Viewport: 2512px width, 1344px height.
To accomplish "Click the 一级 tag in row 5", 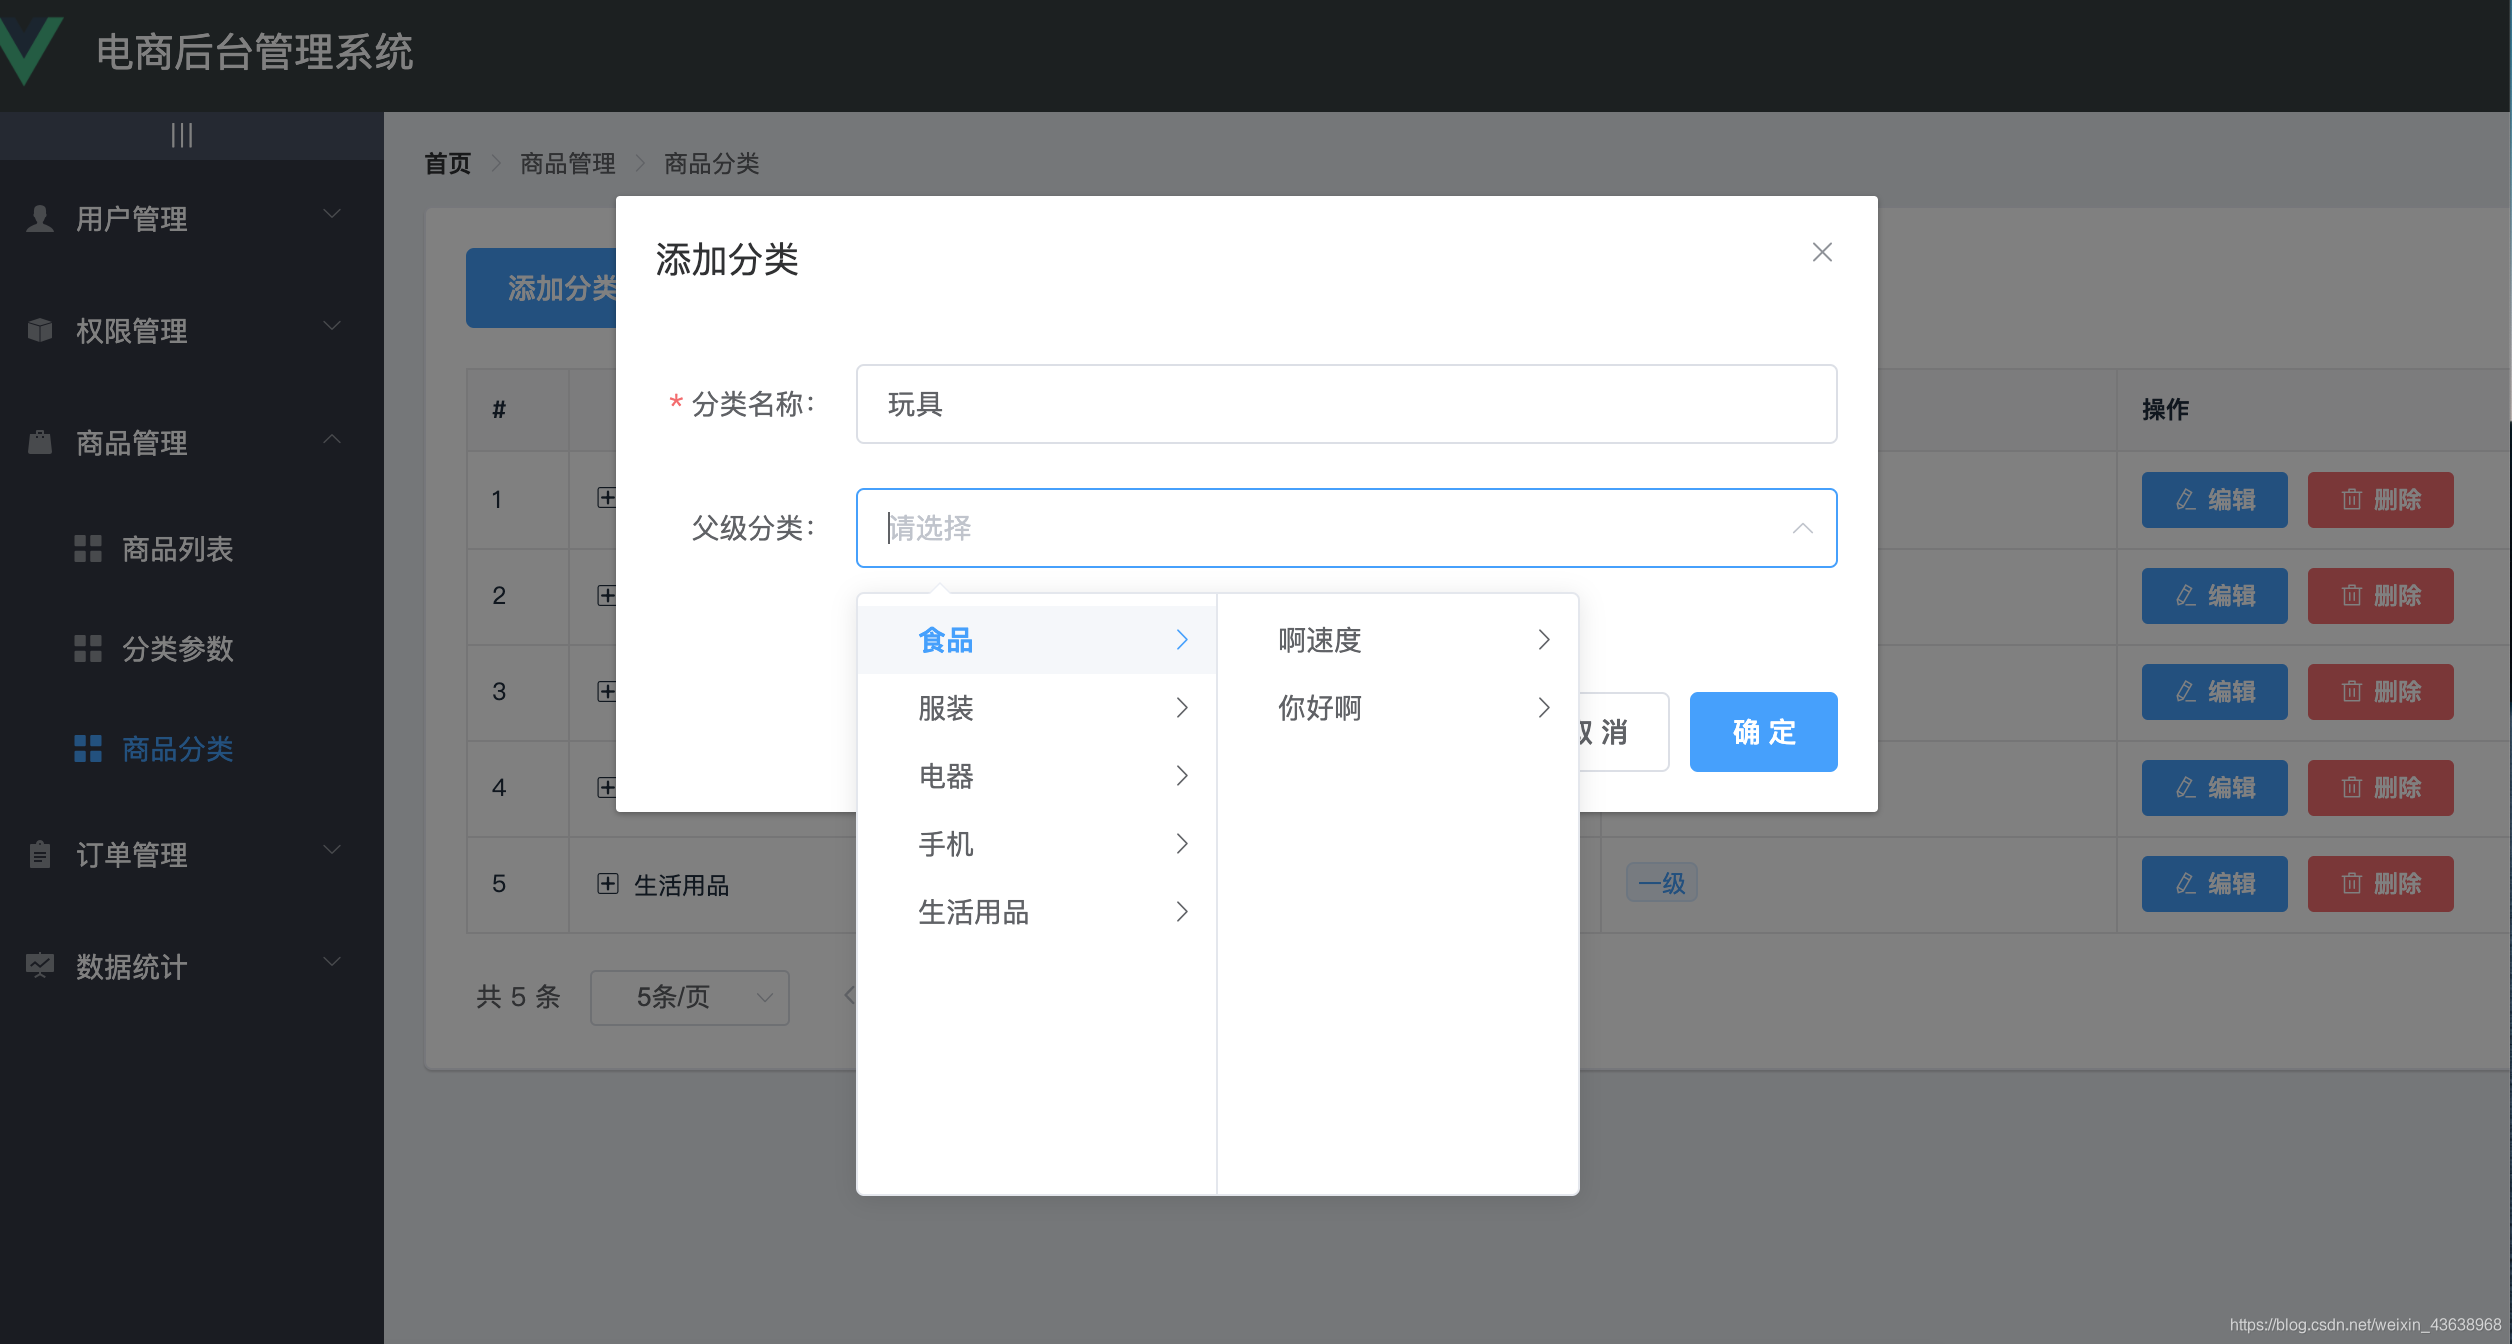I will click(x=1661, y=883).
